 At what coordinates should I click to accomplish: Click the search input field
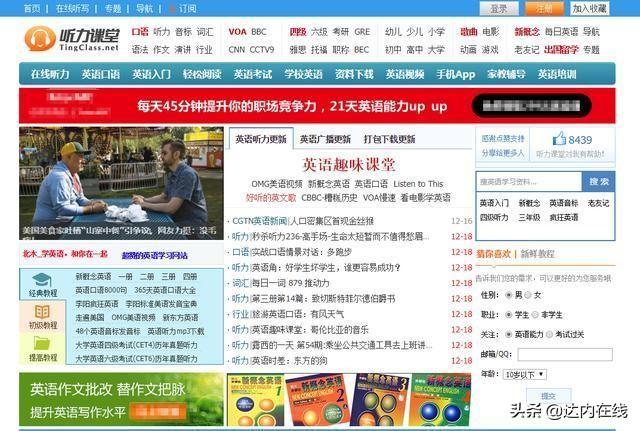click(529, 181)
